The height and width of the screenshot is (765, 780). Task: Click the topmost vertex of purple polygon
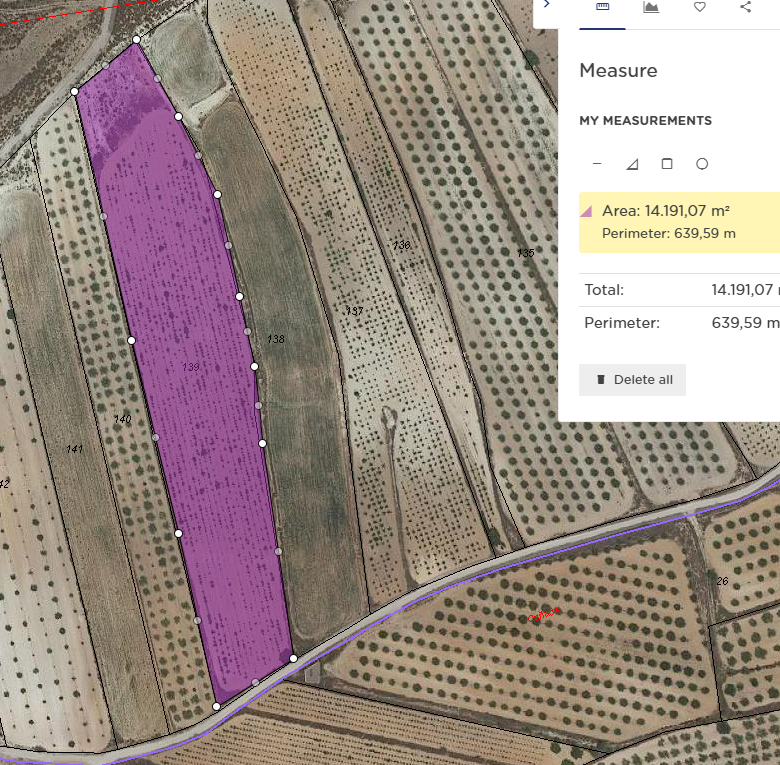coord(137,41)
